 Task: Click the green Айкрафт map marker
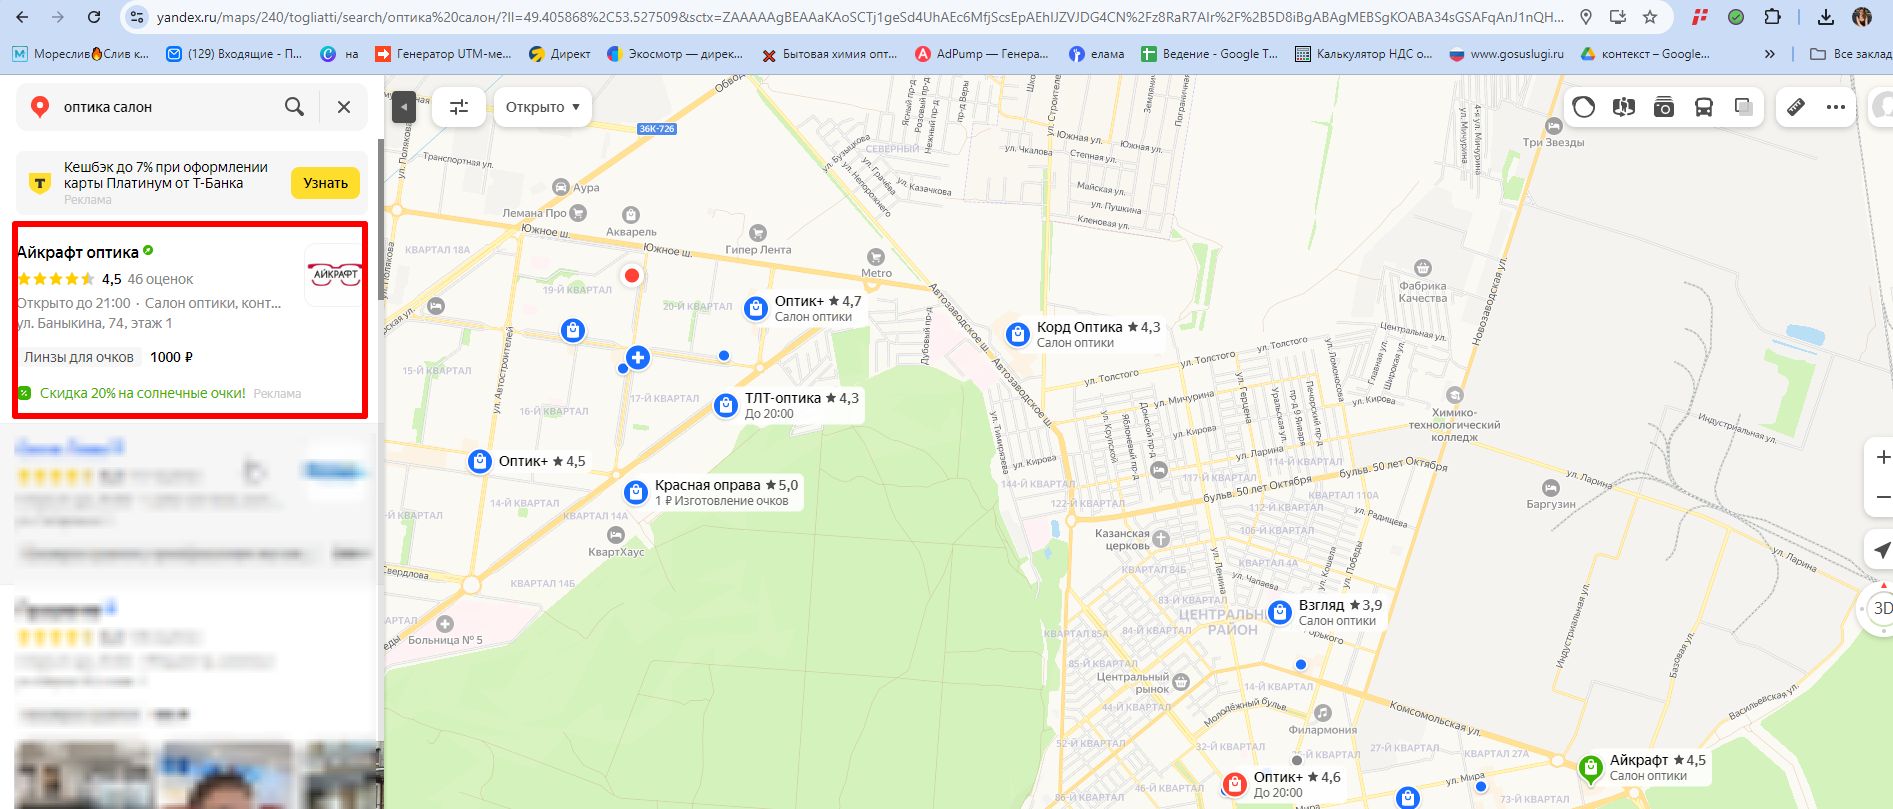[x=1590, y=767]
